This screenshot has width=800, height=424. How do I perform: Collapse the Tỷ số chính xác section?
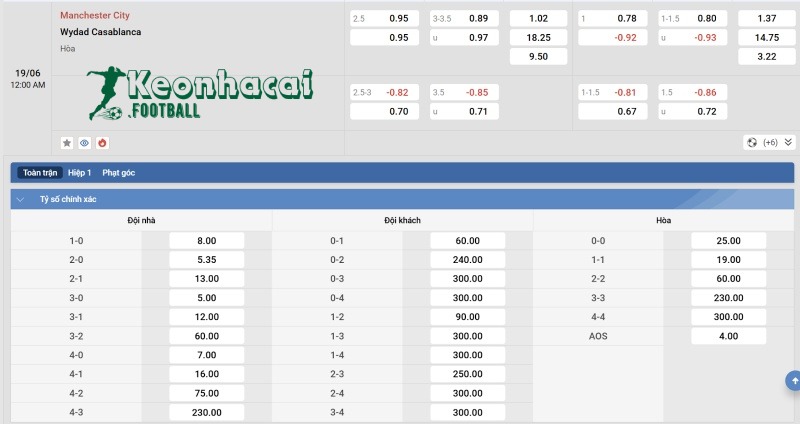20,199
